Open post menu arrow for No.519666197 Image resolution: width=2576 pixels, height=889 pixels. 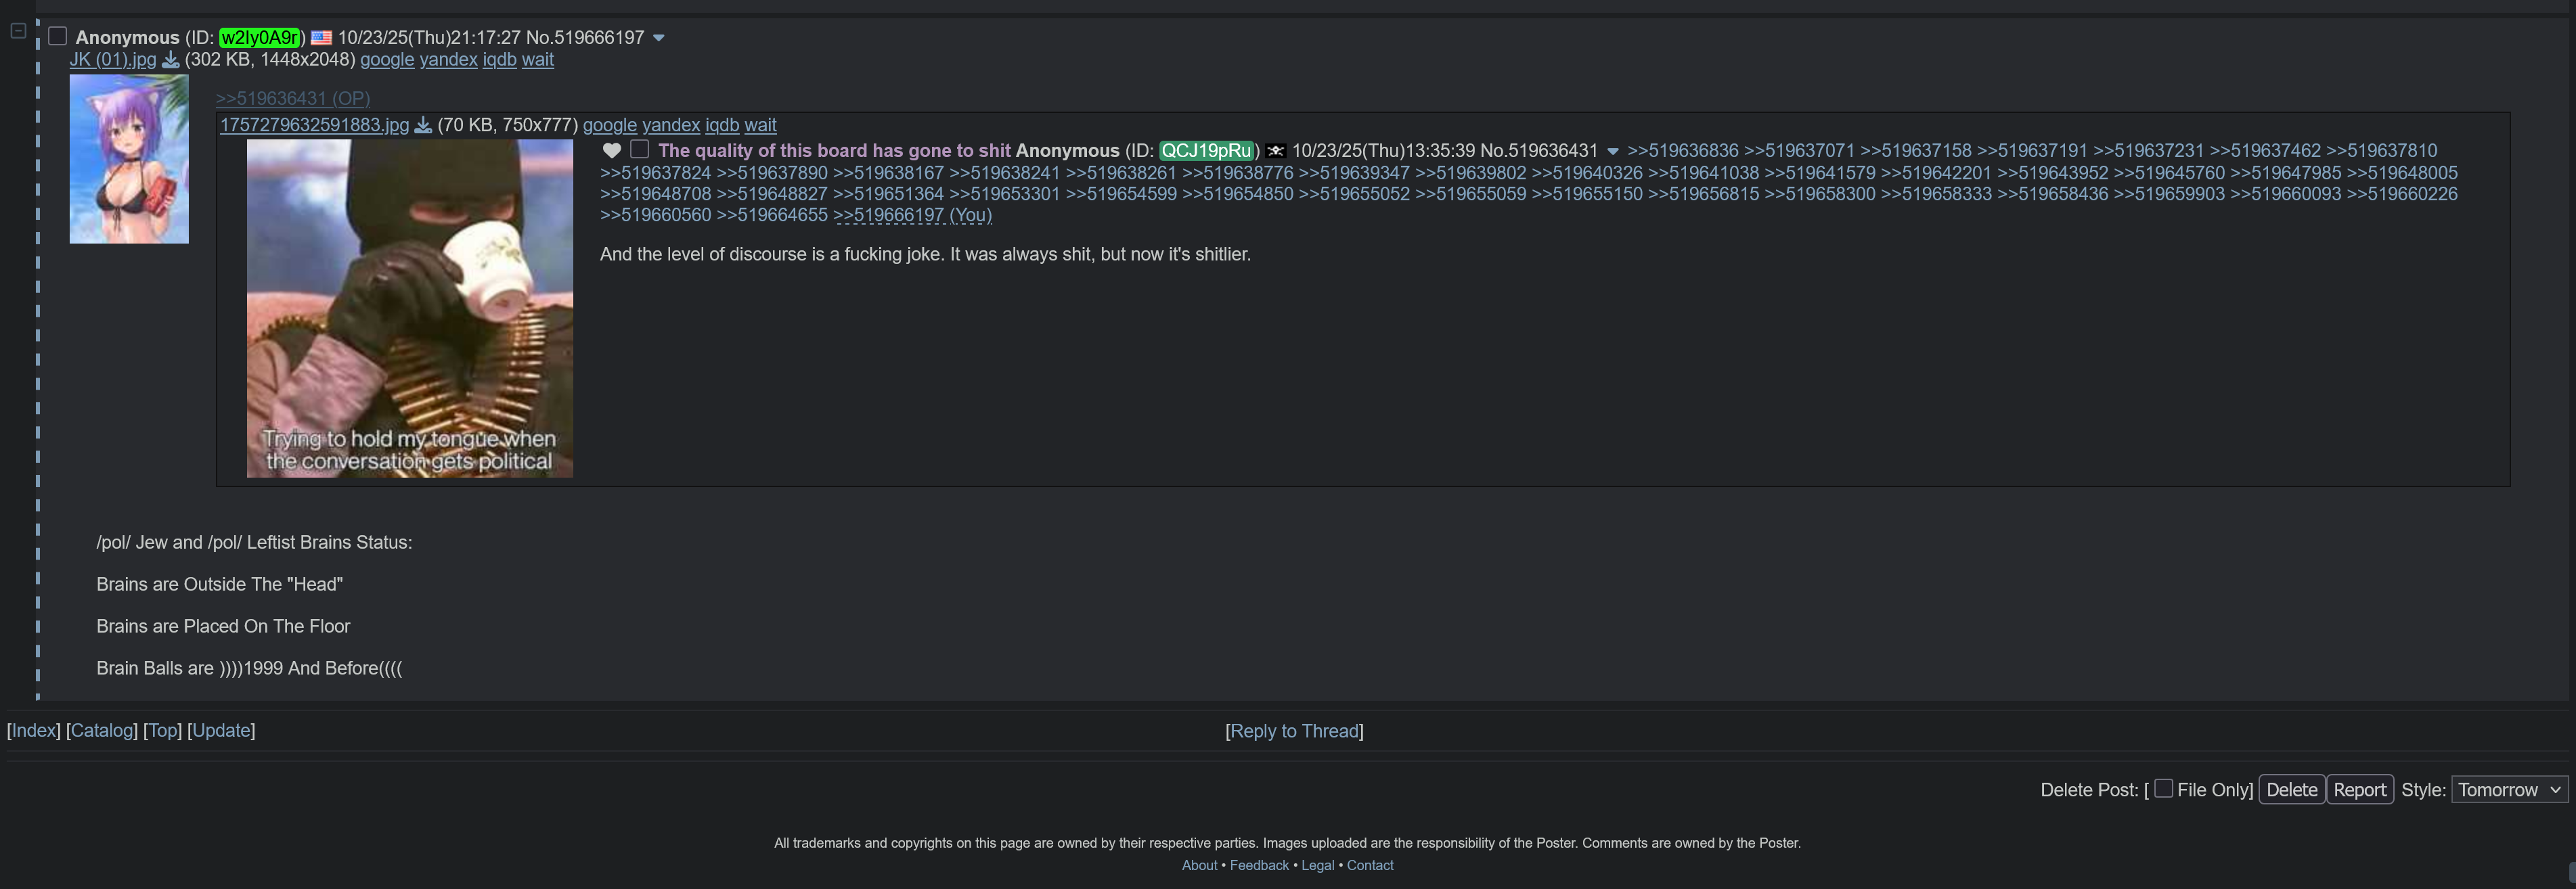659,38
